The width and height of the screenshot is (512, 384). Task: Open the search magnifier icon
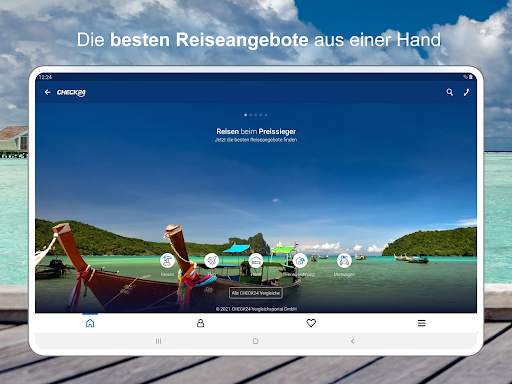(450, 92)
